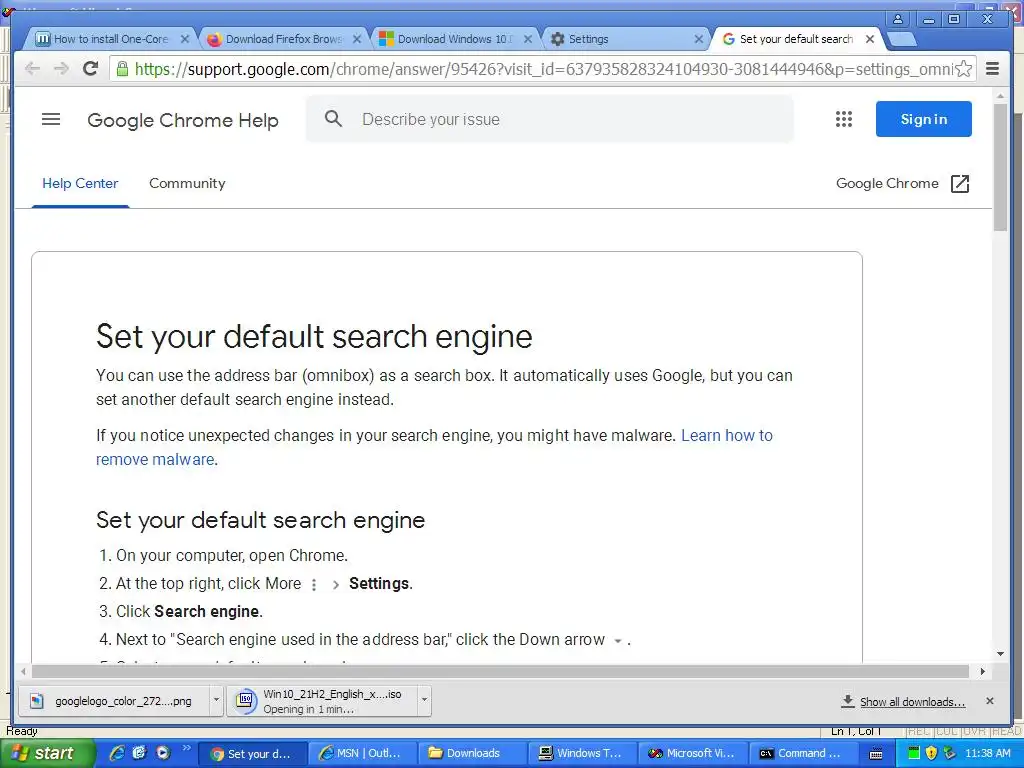Close the Download Windows 10 tab
This screenshot has height=768, width=1024.
coord(528,39)
